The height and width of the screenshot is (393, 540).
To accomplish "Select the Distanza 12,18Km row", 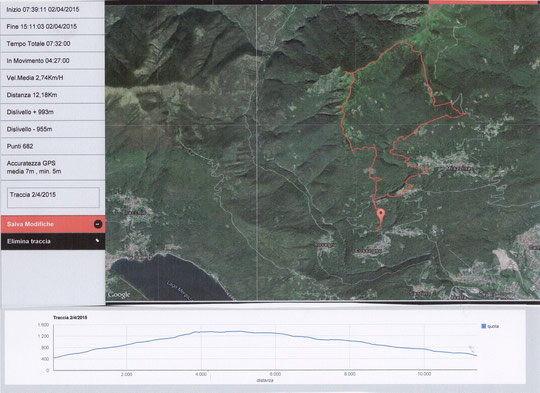I will [x=53, y=95].
